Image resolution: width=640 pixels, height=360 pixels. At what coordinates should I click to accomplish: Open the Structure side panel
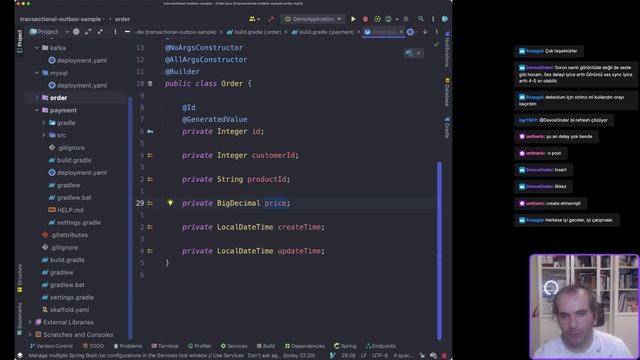[x=20, y=278]
